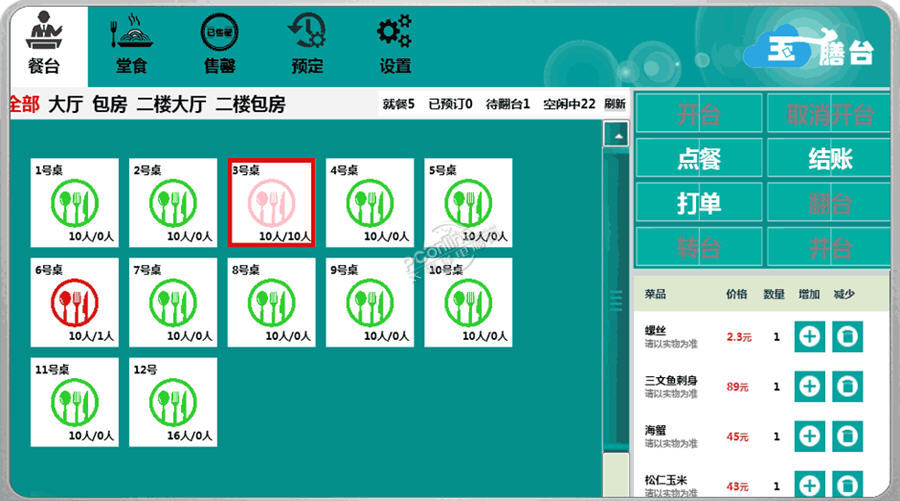The image size is (900, 501).
Task: Increase quantity of 螺丝 dish
Action: pos(809,336)
